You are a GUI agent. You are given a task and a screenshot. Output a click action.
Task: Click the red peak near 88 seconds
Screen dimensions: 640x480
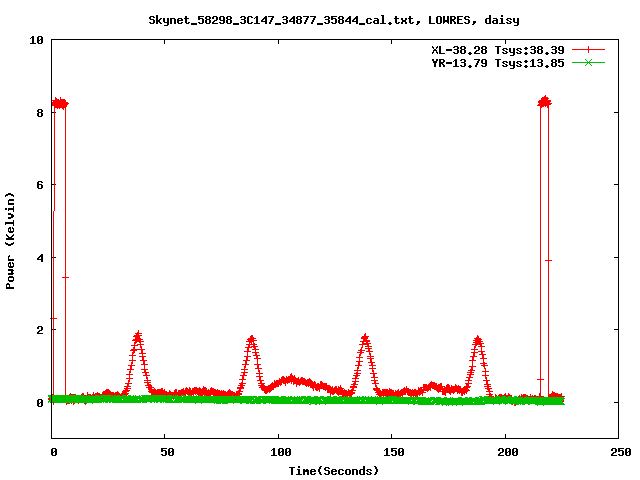(x=251, y=341)
